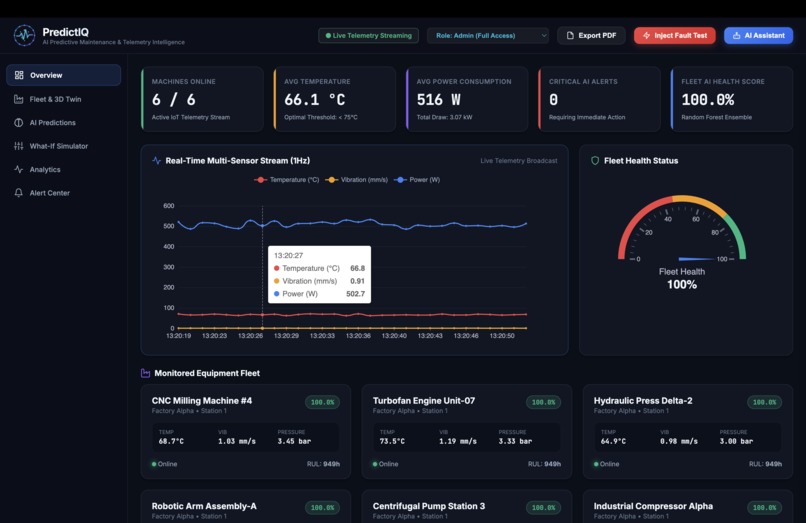Click Inject Fault Test button
Viewport: 806px width, 523px height.
tap(674, 35)
